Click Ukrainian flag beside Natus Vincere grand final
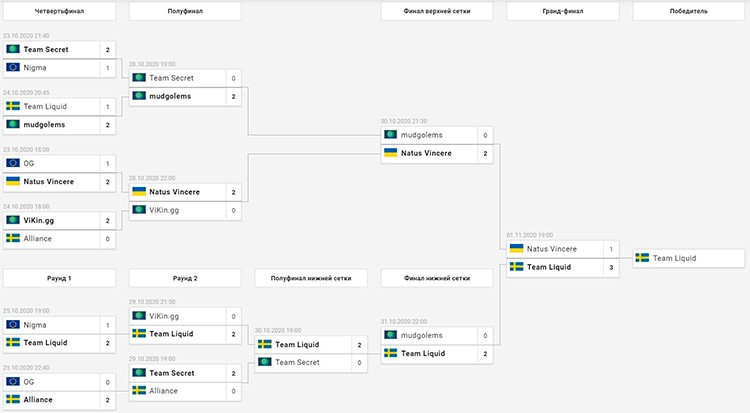Image resolution: width=750 pixels, height=413 pixels. pos(516,248)
